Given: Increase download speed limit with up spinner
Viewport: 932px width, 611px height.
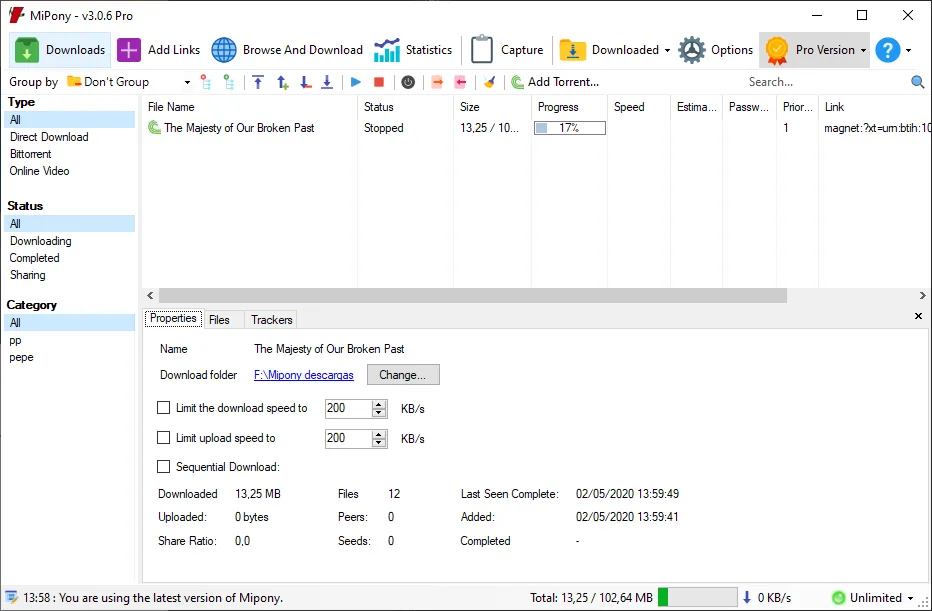Looking at the screenshot, I should [x=379, y=405].
